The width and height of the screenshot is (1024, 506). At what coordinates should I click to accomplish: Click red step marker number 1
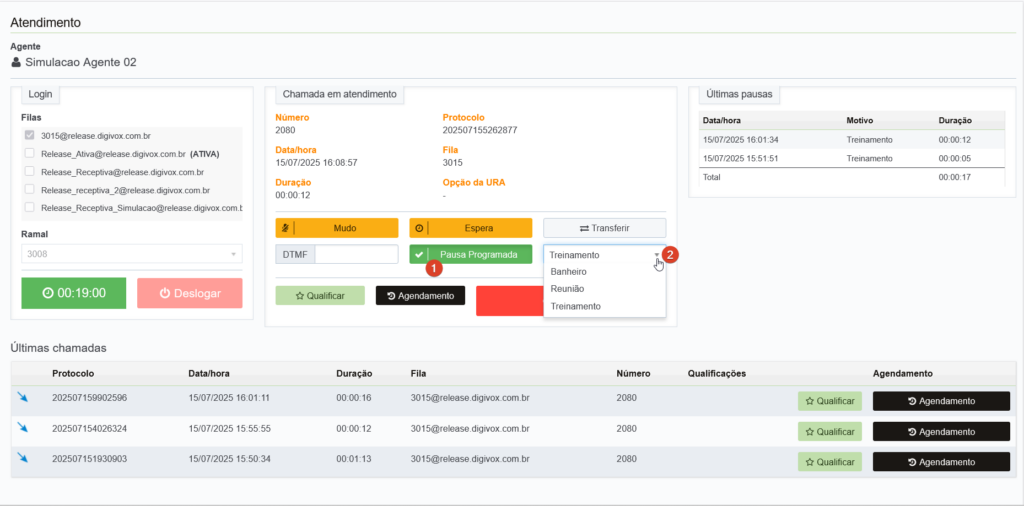[x=433, y=266]
